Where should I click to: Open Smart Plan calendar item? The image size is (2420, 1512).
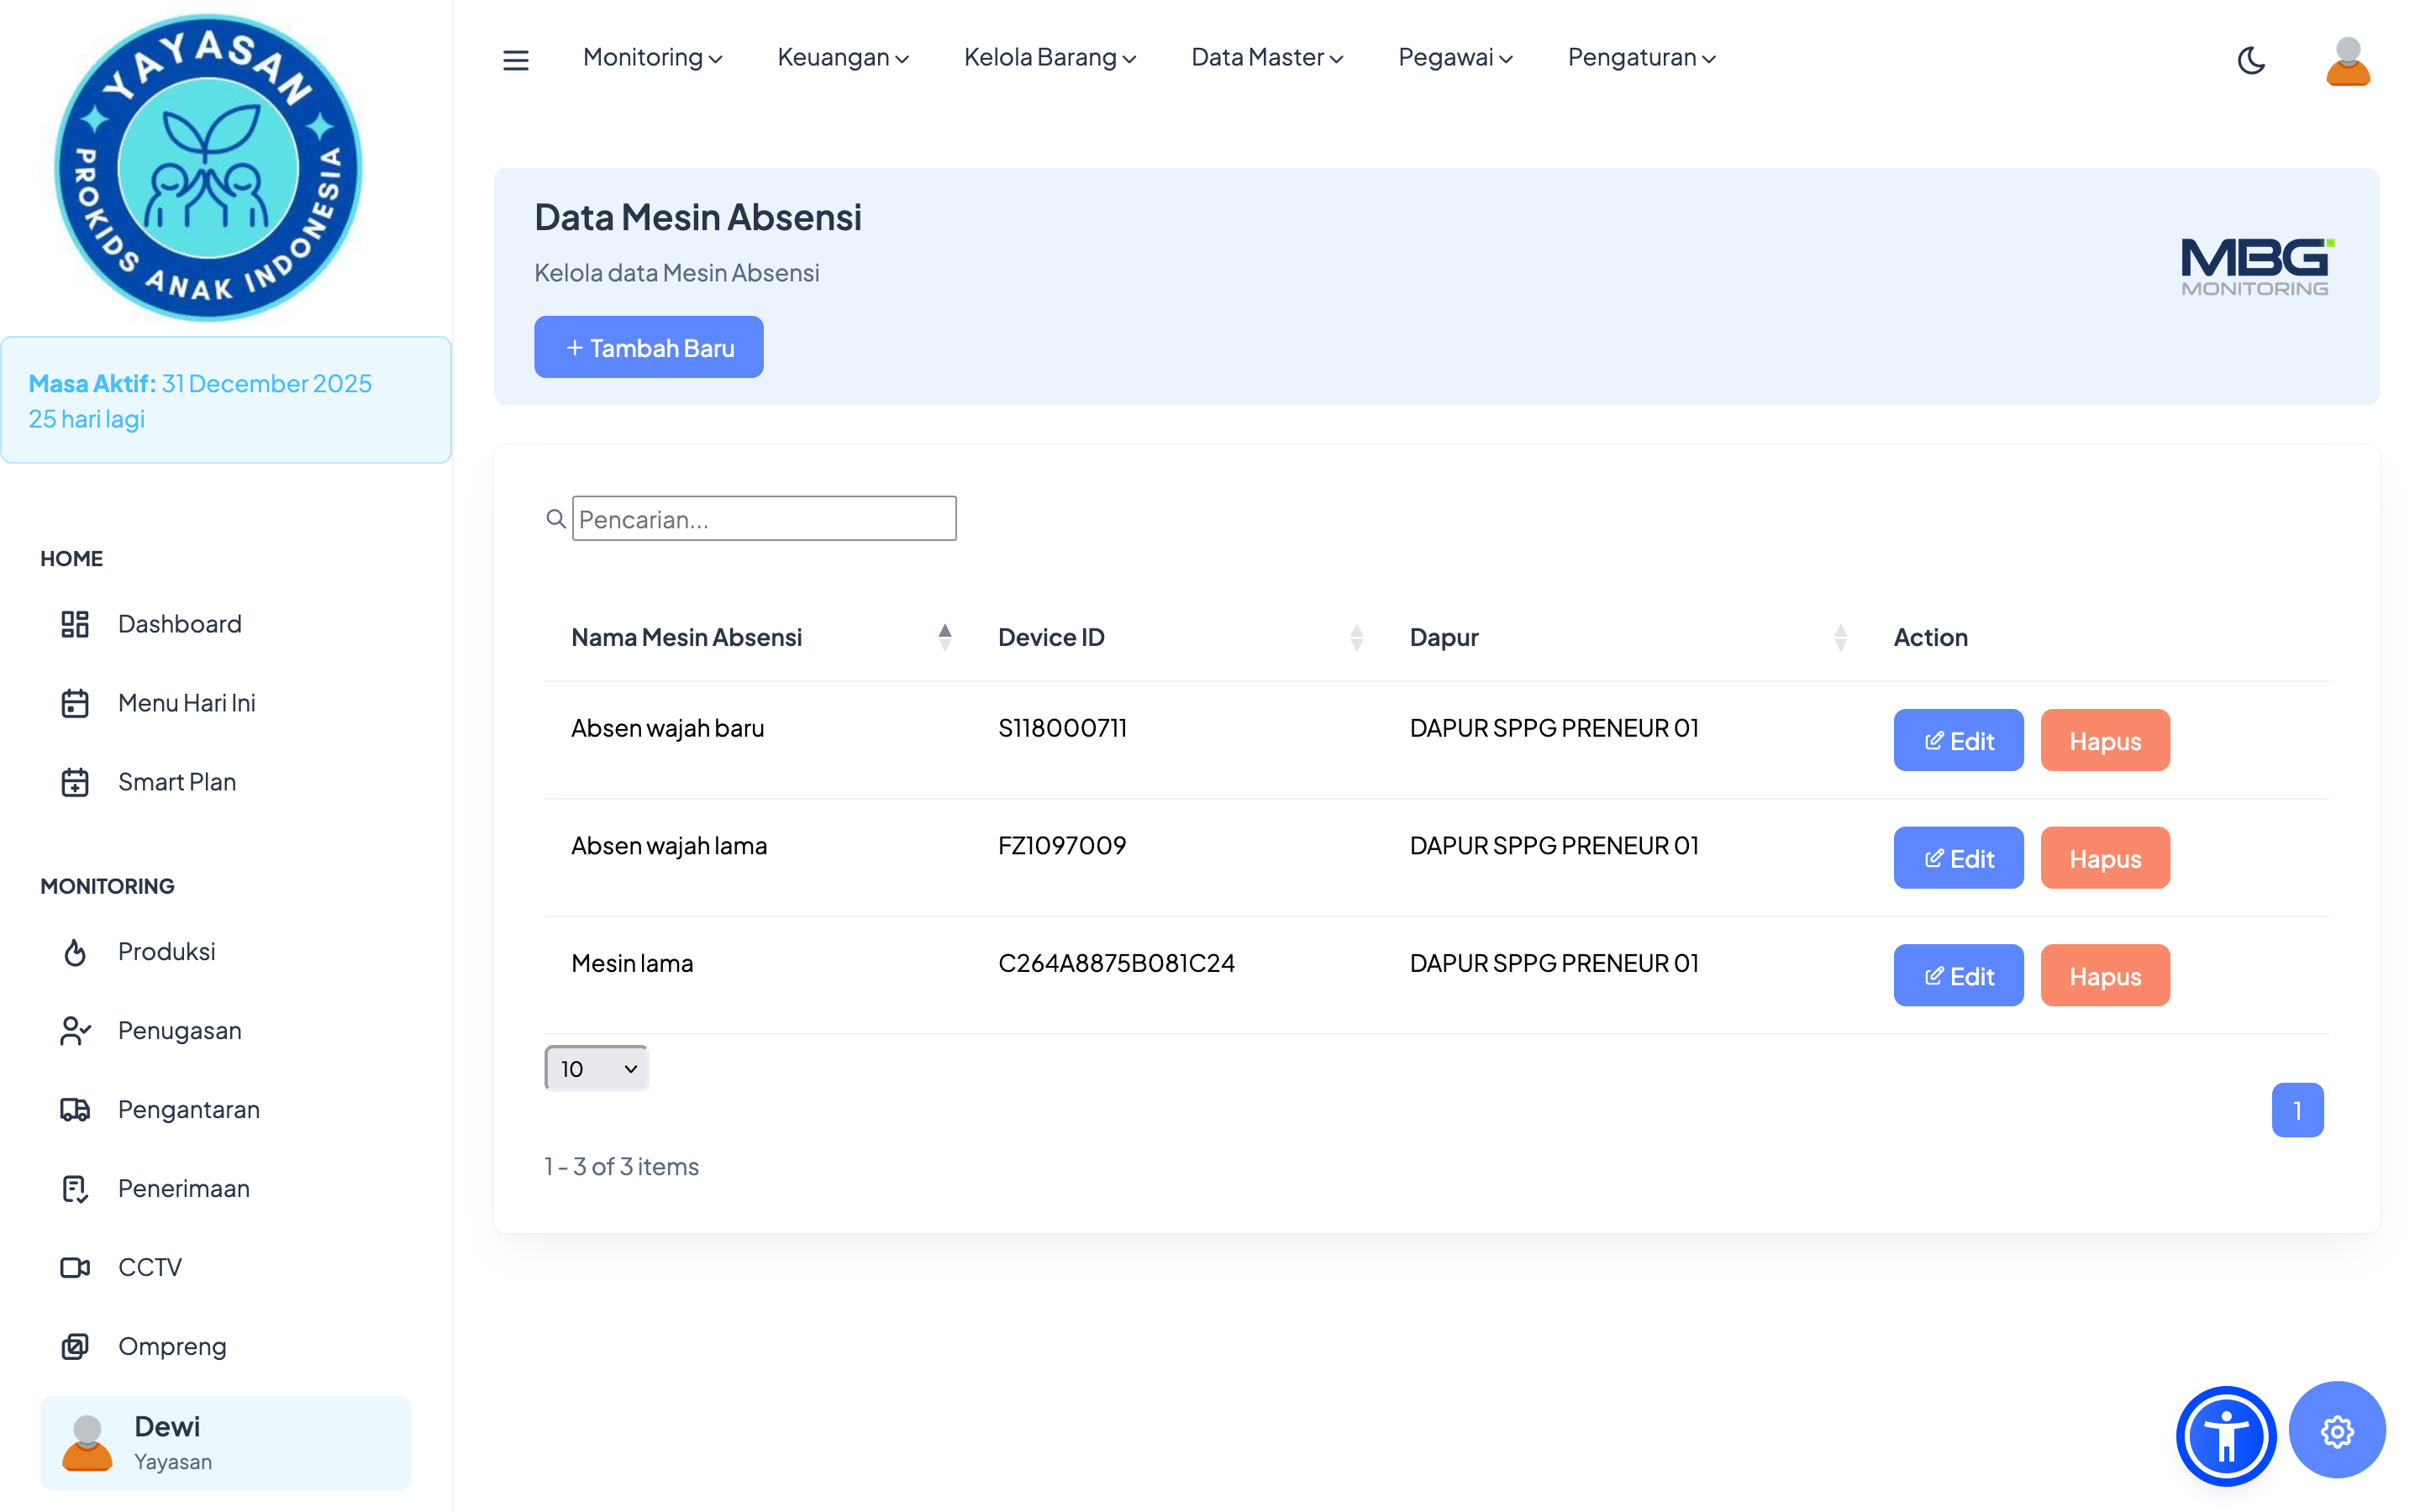point(176,782)
